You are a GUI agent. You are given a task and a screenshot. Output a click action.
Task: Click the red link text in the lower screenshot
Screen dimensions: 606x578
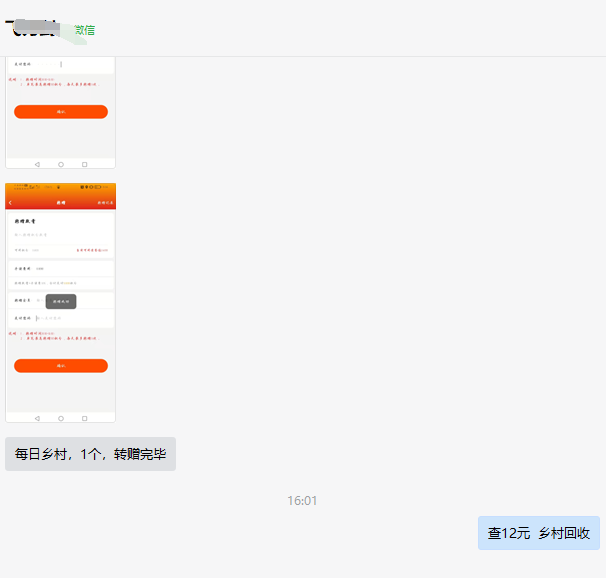92,249
